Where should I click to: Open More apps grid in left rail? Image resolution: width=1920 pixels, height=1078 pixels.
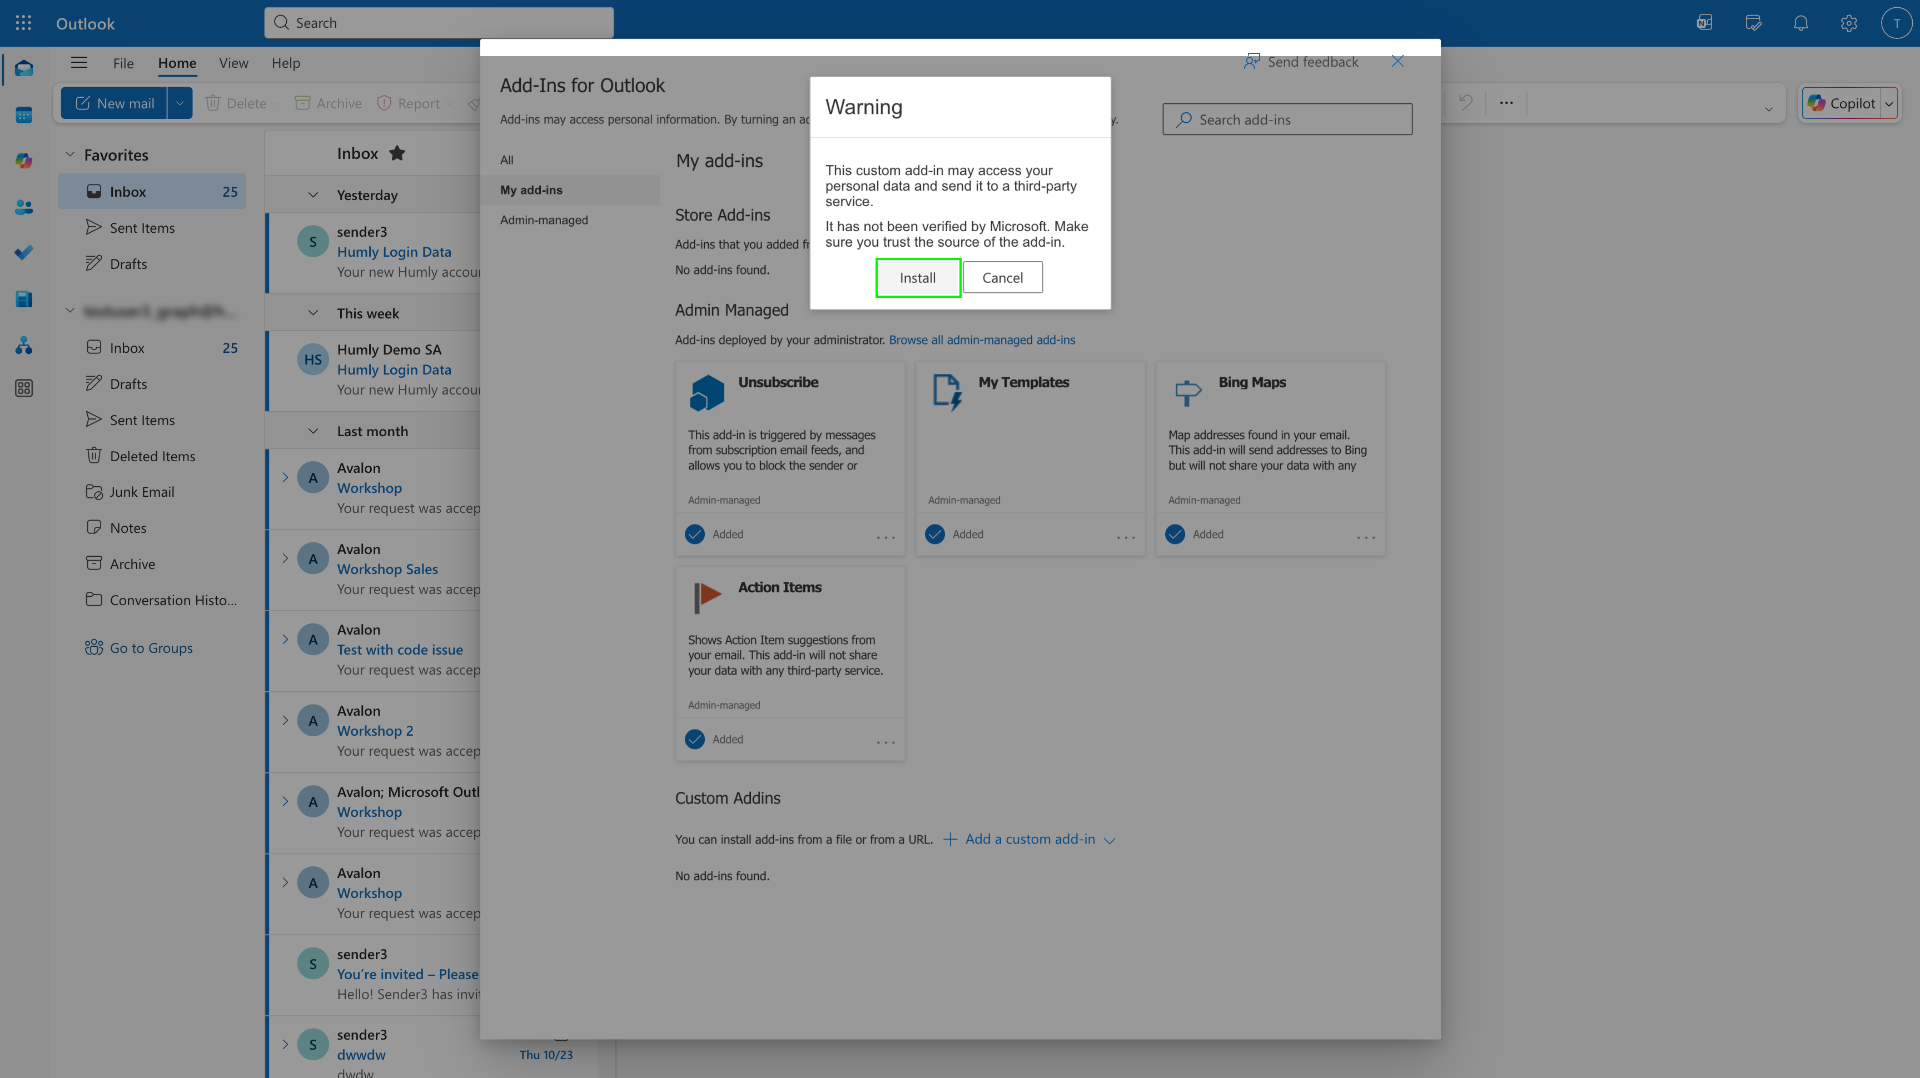click(x=24, y=388)
